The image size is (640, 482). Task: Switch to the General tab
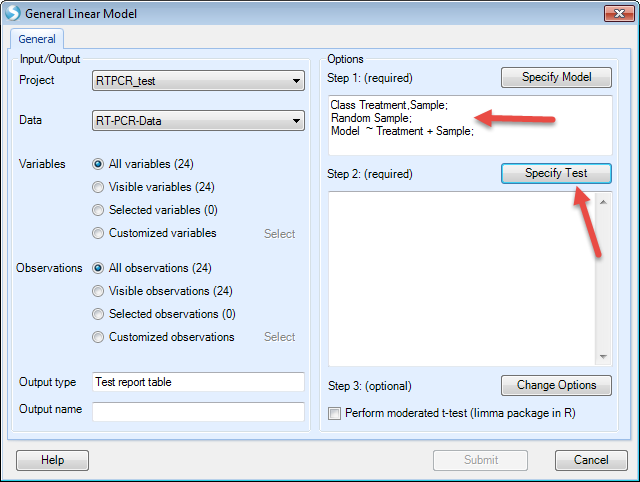coord(37,39)
